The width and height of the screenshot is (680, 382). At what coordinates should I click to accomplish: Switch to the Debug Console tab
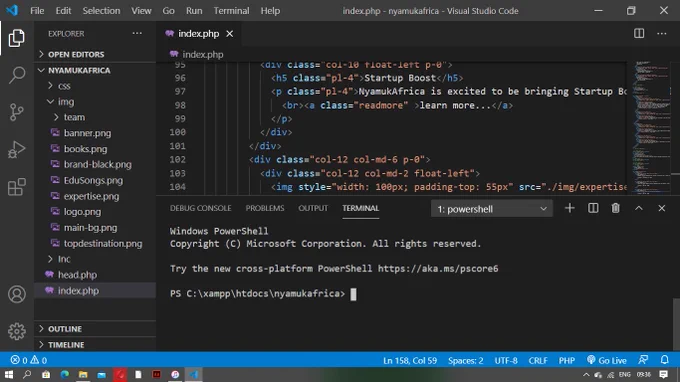tap(200, 208)
